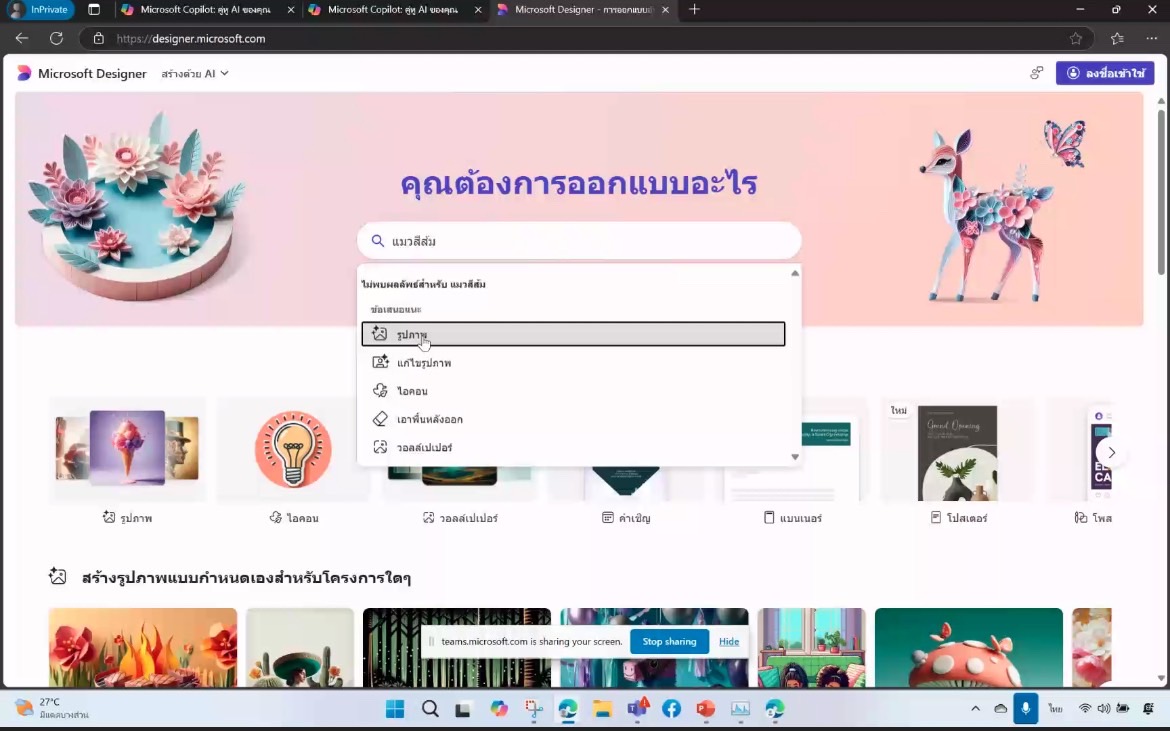Select the วอลล์เปเปอร์ suggestion in the dropdown
This screenshot has width=1170, height=731.
click(573, 448)
